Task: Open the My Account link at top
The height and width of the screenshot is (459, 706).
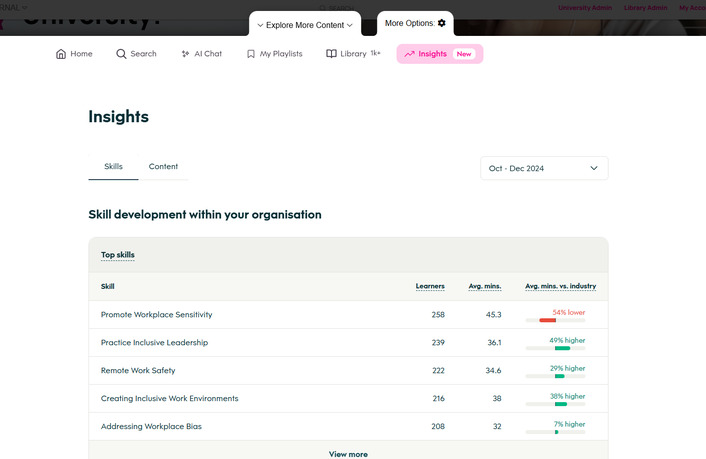Action: coord(692,8)
